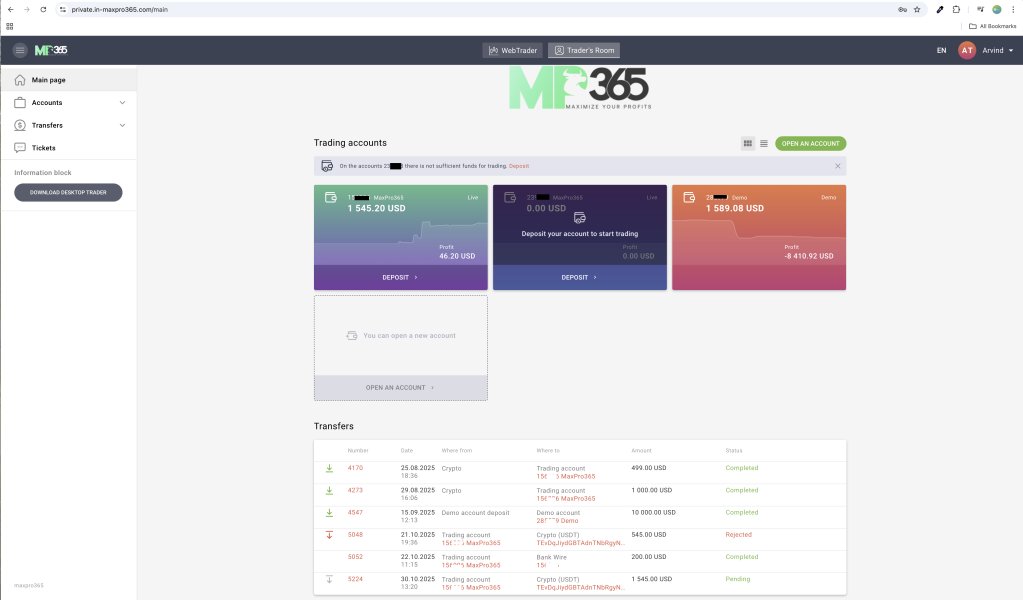Screen dimensions: 1023x600
Task: Click the MP365 logo in header
Action: click(51, 50)
